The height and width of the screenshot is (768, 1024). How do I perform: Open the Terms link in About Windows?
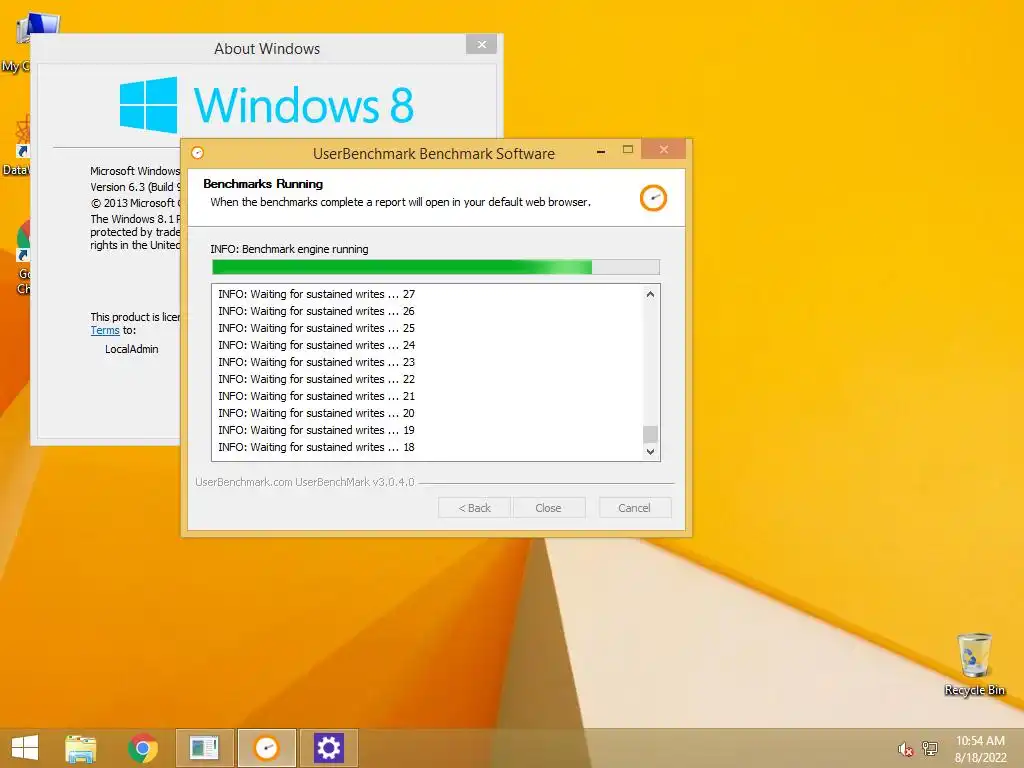point(104,330)
